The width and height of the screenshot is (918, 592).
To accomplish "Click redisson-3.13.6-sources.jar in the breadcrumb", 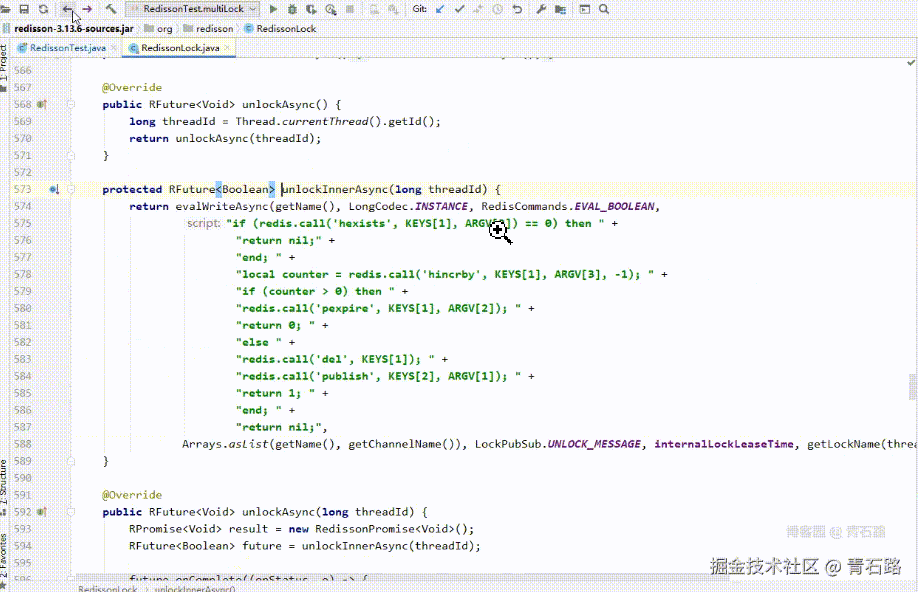I will 73,29.
